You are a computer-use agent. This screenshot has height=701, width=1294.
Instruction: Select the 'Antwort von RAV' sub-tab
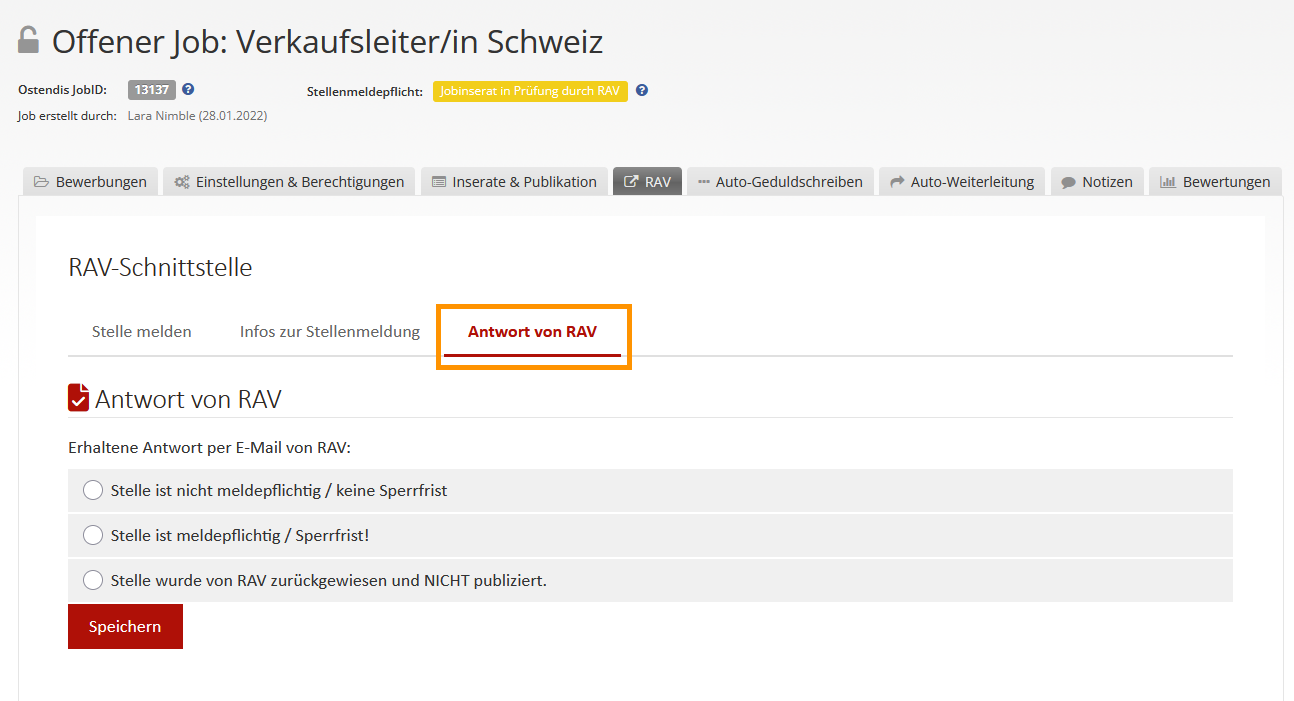(532, 332)
